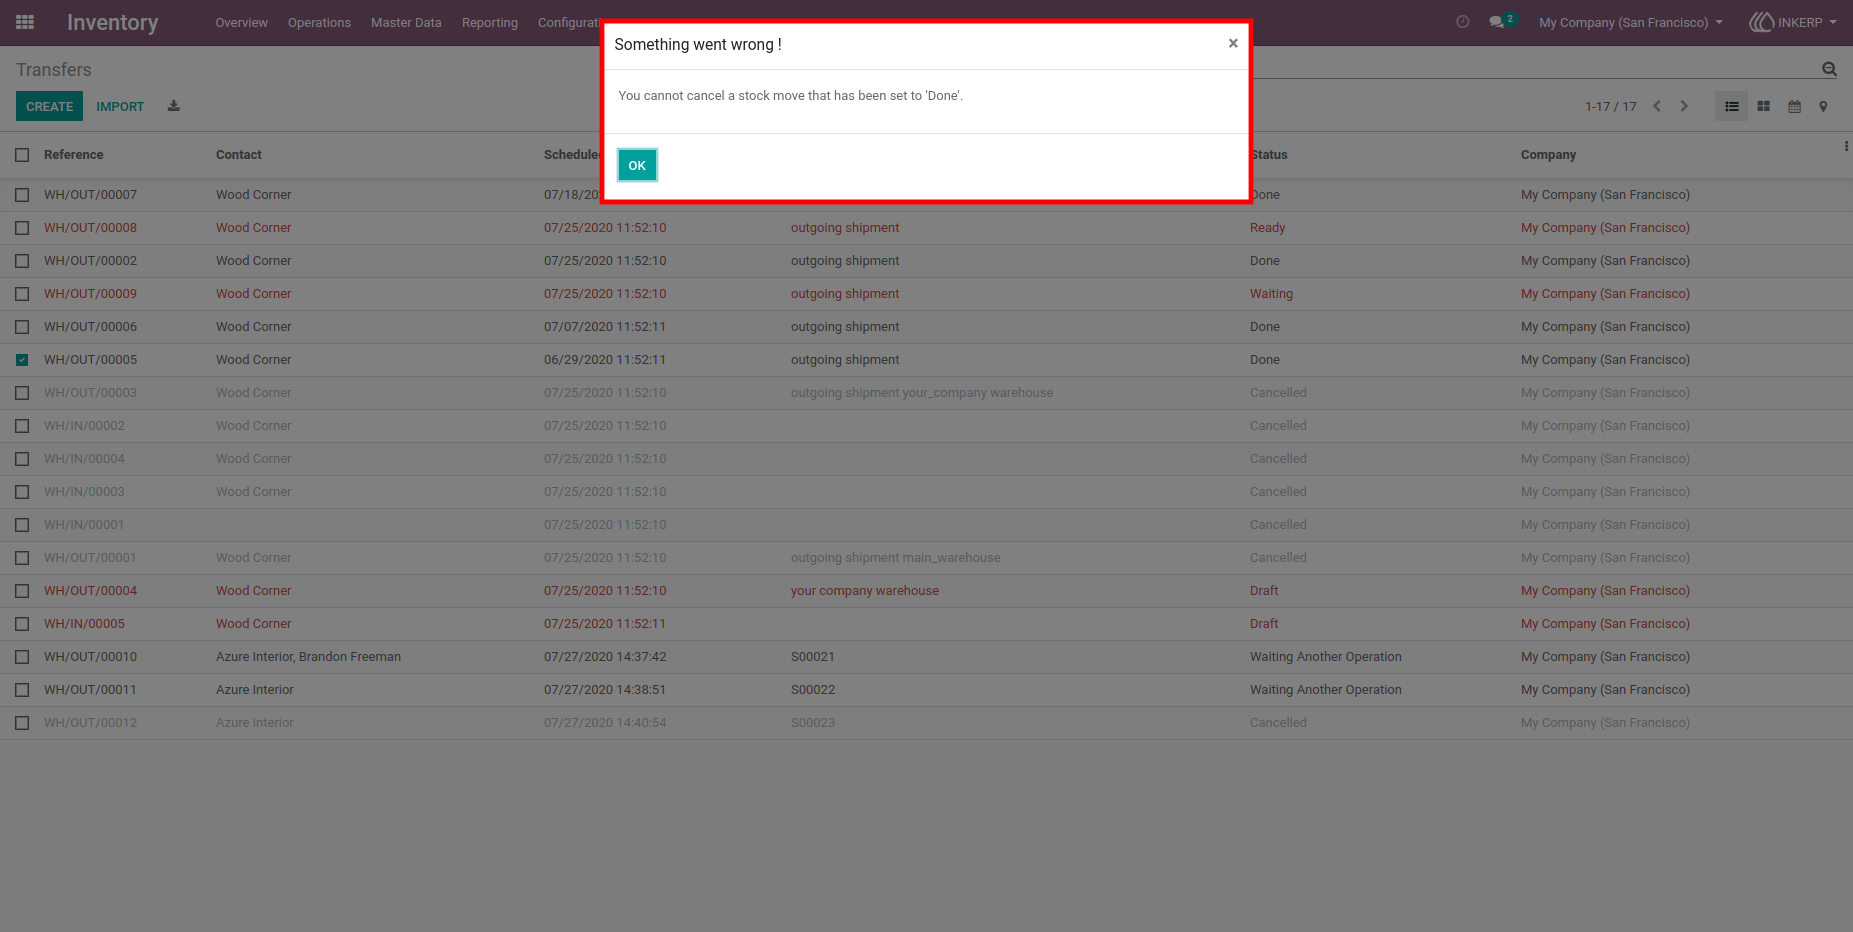Uncheck the WH/OUT/00005 row checkbox
Image resolution: width=1853 pixels, height=932 pixels.
(x=22, y=360)
